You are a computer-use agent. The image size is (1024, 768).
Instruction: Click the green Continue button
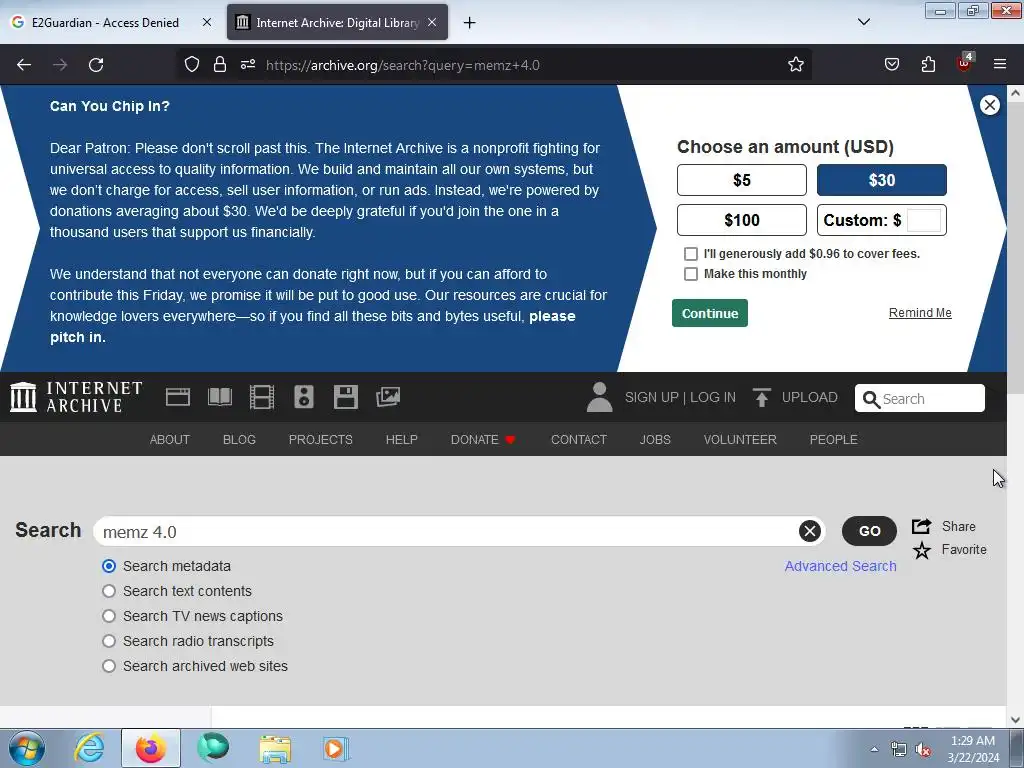pos(710,313)
